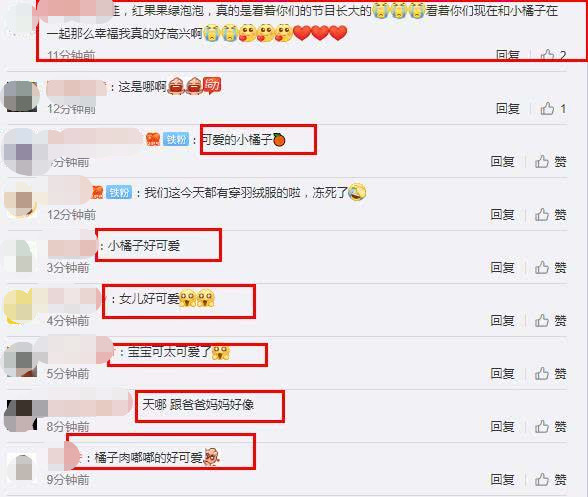This screenshot has width=588, height=497.
Task: Reply to the 这是哪啊 comment
Action: [x=508, y=109]
